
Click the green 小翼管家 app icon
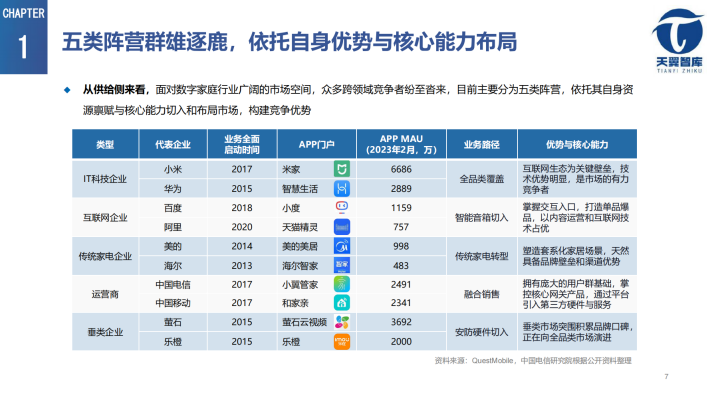(342, 284)
